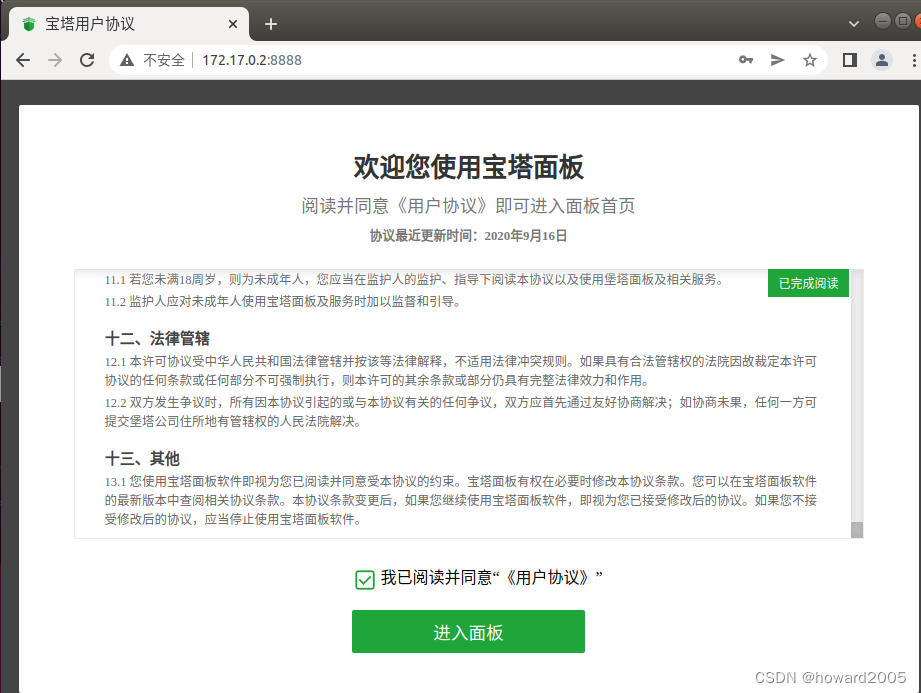
Task: Click heading 十三、其他
Action: point(142,458)
